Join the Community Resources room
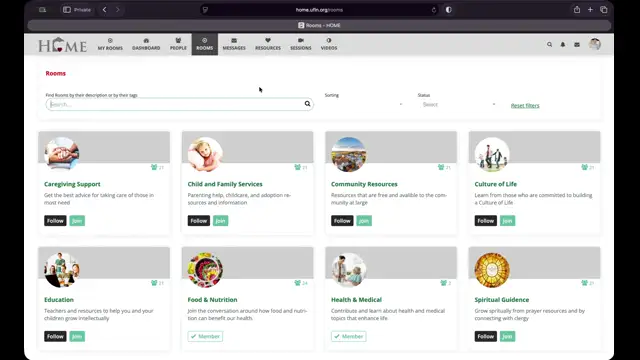The width and height of the screenshot is (640, 360). [364, 221]
